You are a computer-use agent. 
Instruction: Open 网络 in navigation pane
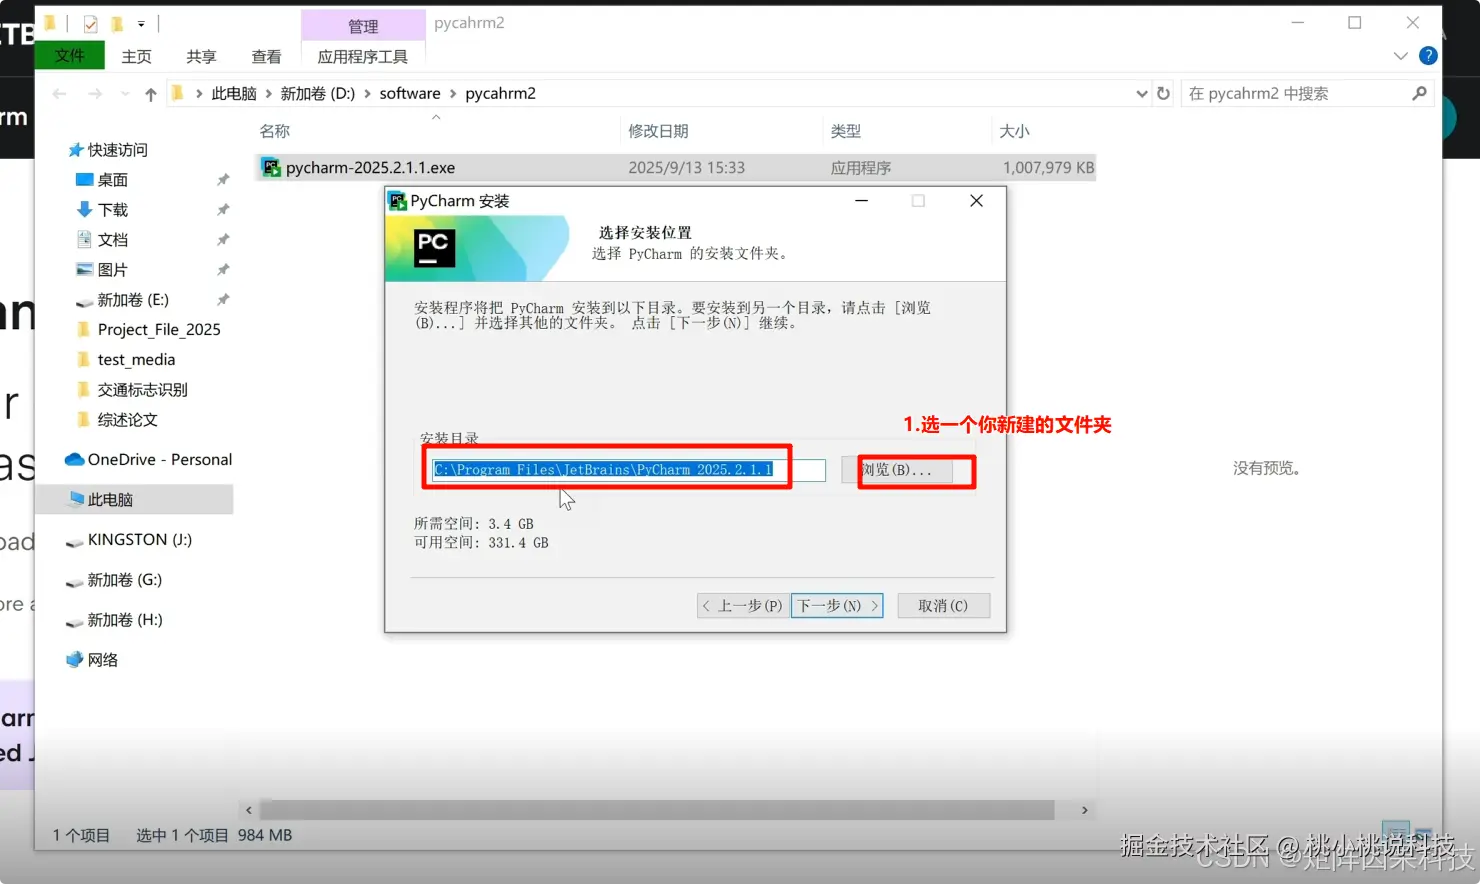(102, 660)
